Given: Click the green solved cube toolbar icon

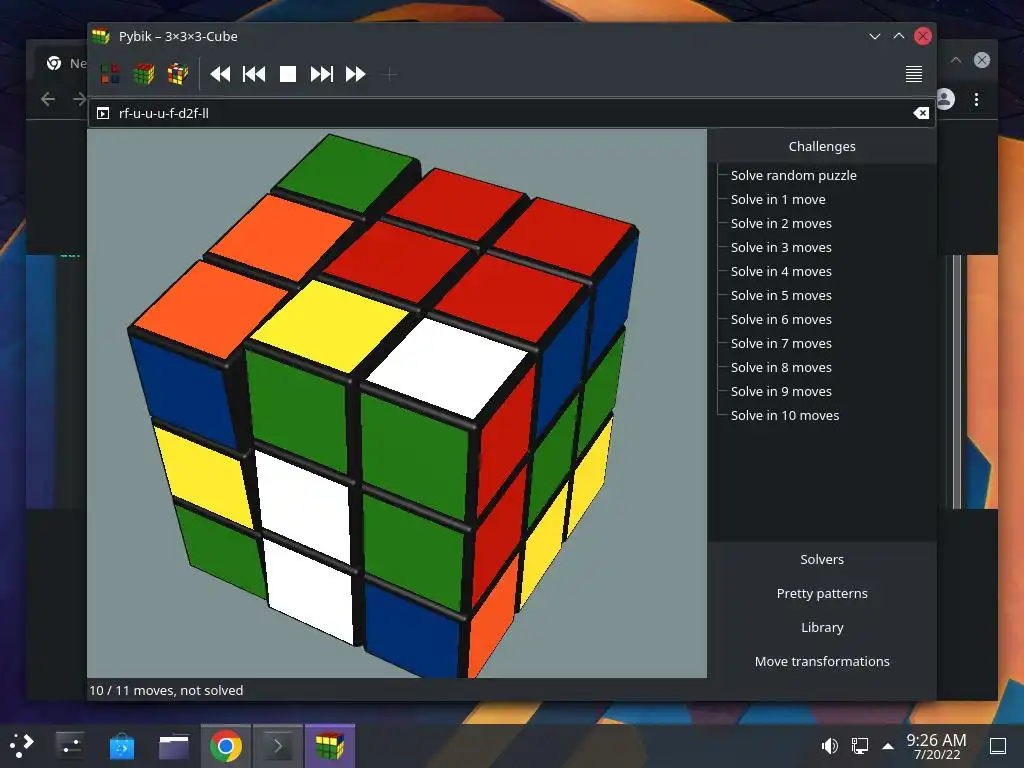Looking at the screenshot, I should (x=144, y=74).
